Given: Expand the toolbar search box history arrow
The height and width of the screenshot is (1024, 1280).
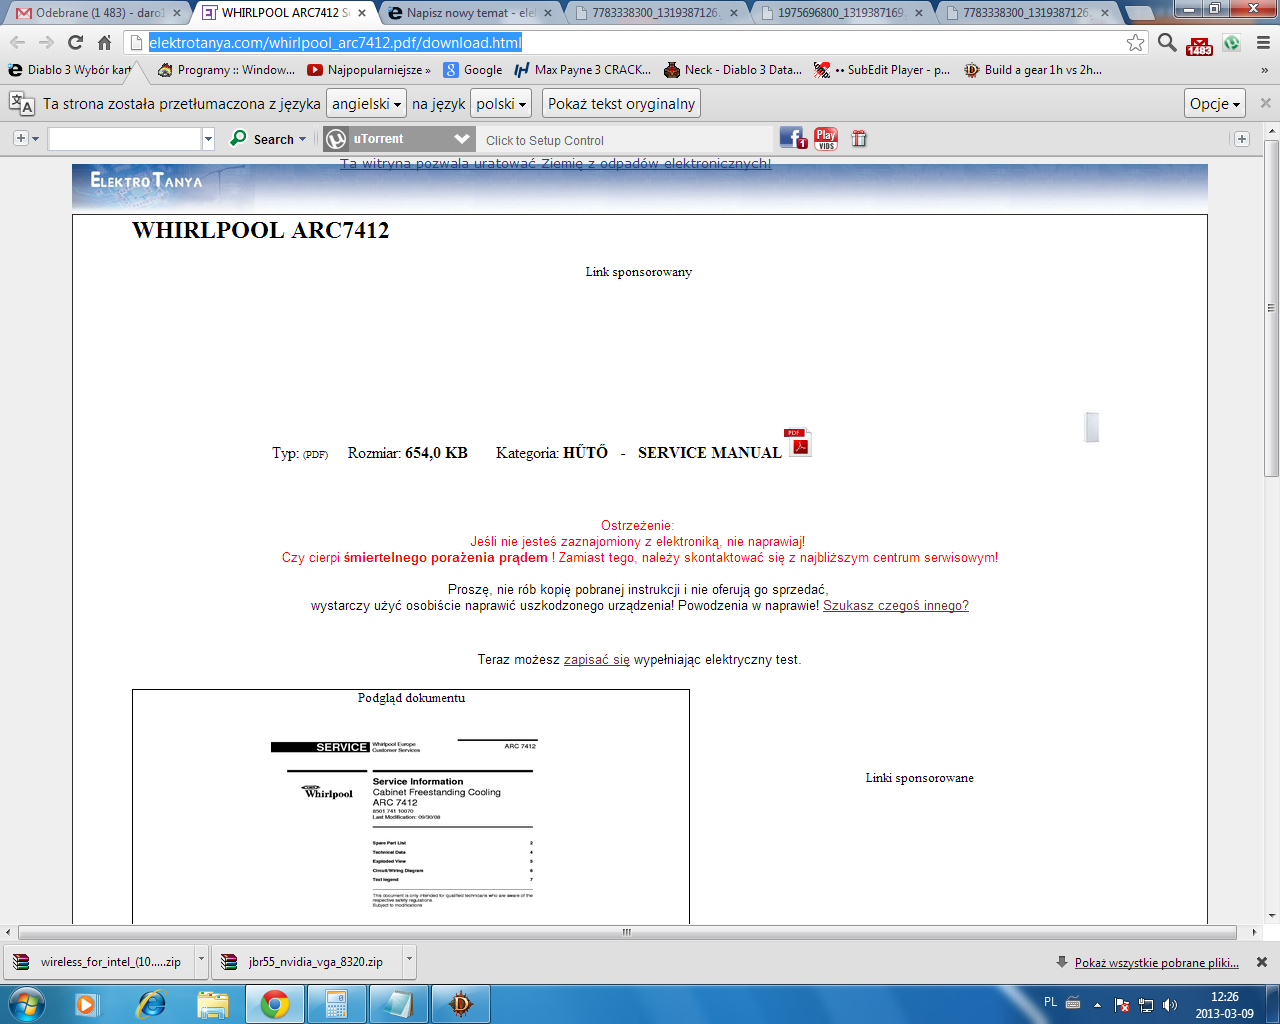Looking at the screenshot, I should [208, 139].
